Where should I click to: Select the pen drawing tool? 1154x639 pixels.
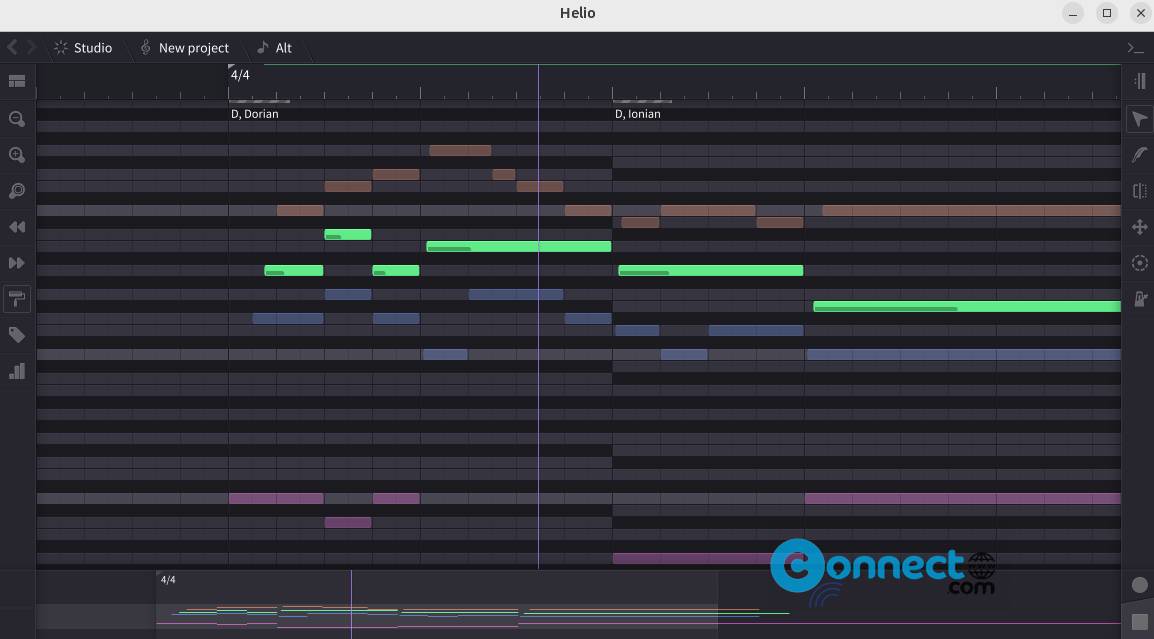click(x=1140, y=155)
